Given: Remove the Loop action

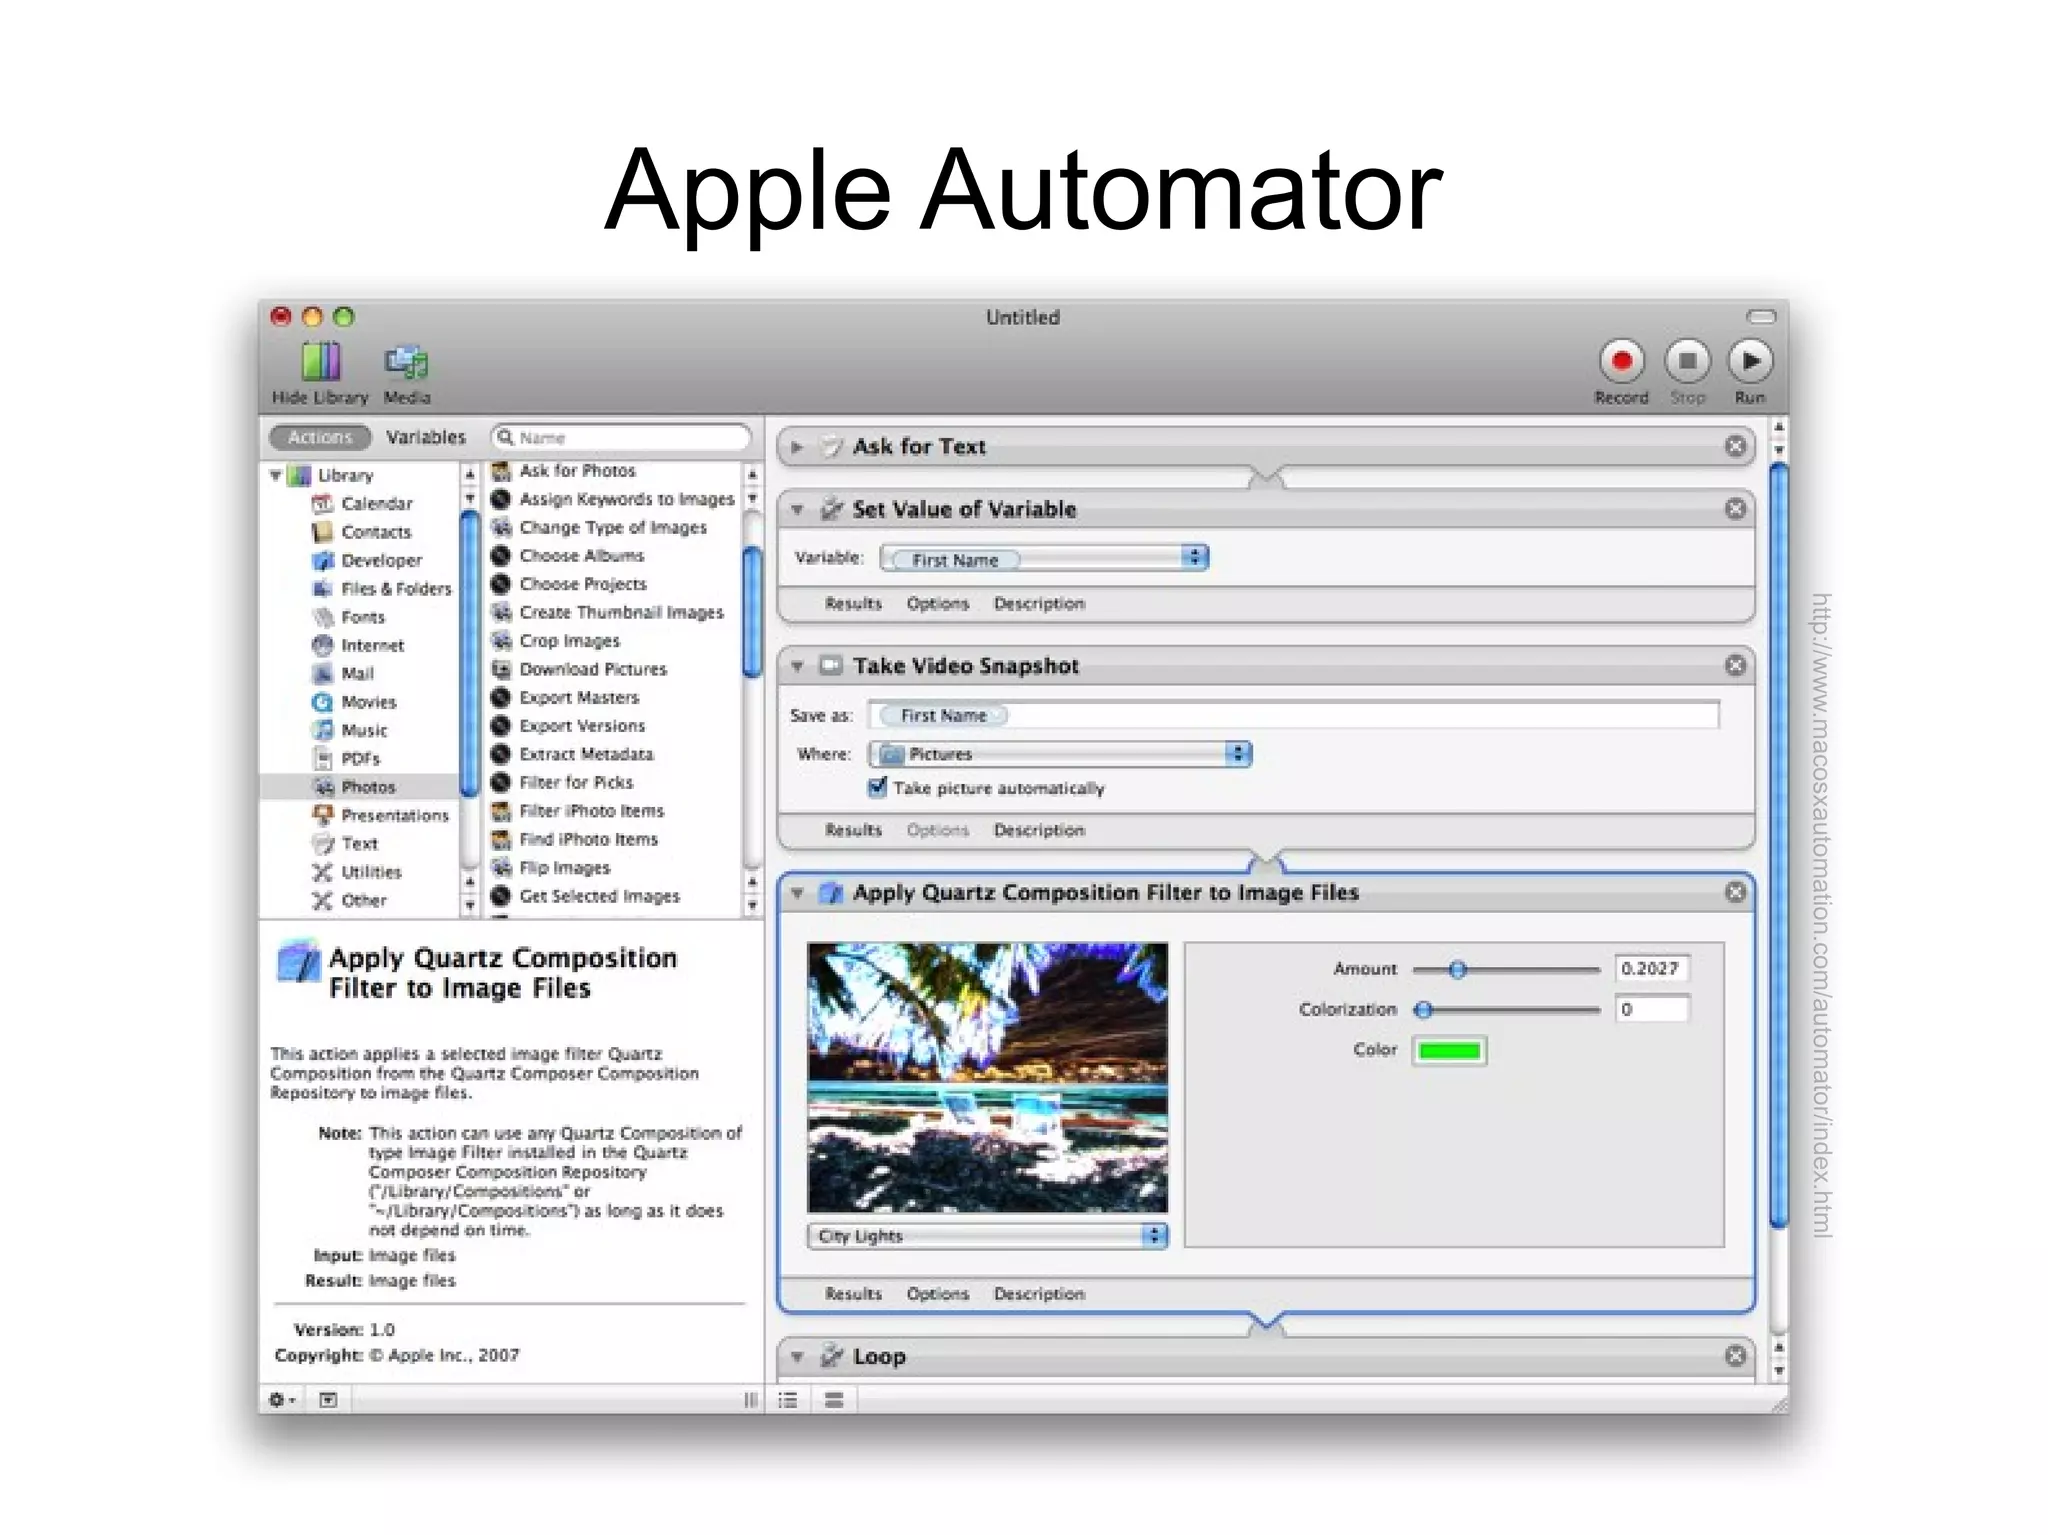Looking at the screenshot, I should (x=1736, y=1356).
